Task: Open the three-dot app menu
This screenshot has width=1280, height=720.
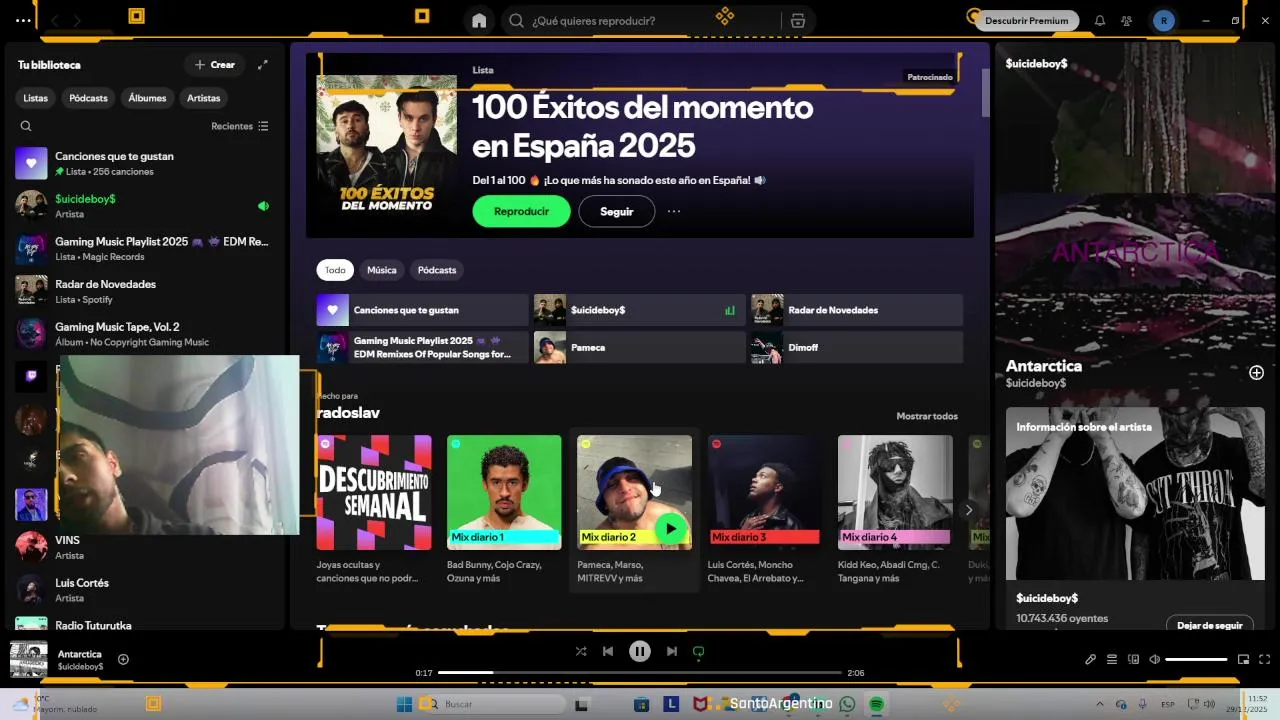Action: (x=23, y=20)
